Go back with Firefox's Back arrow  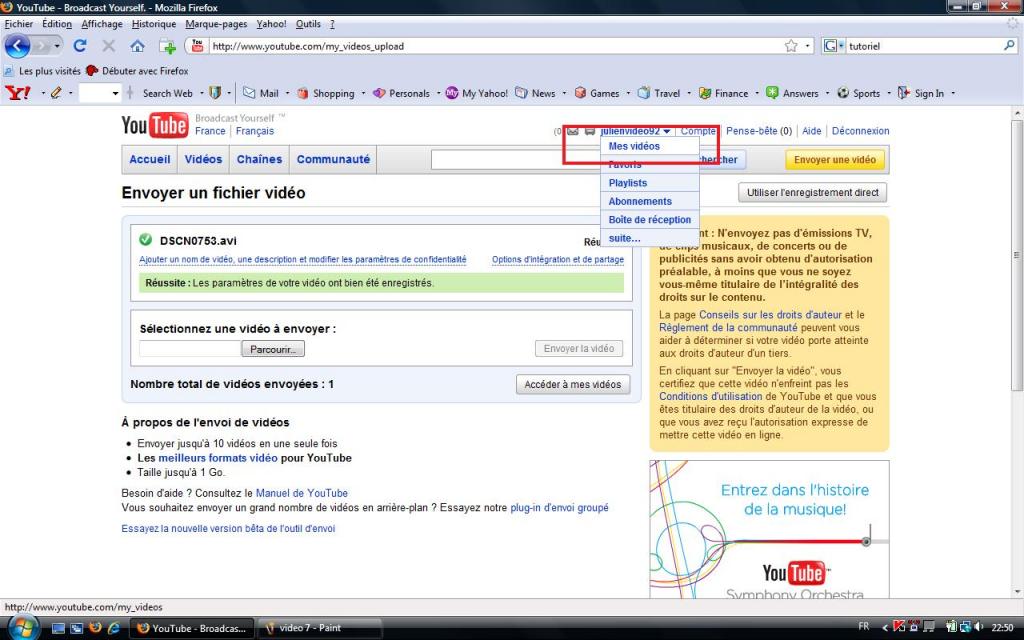click(x=17, y=46)
